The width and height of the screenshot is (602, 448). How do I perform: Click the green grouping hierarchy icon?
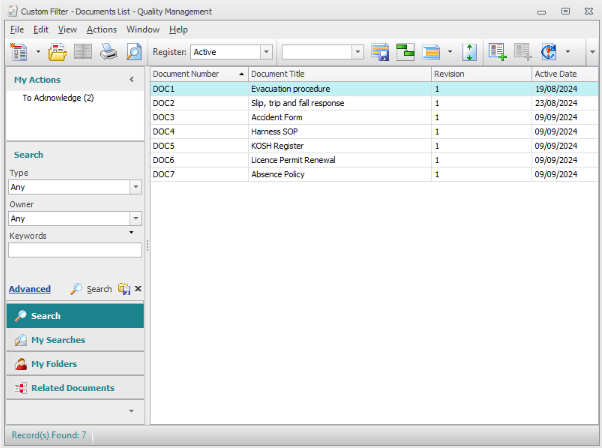[405, 52]
